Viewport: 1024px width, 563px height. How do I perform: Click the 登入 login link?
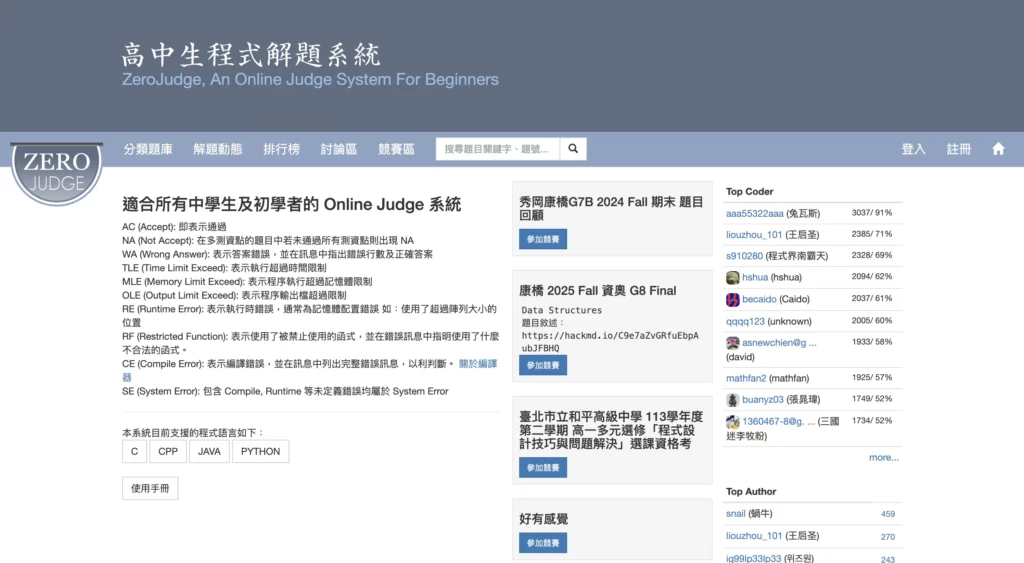(913, 149)
